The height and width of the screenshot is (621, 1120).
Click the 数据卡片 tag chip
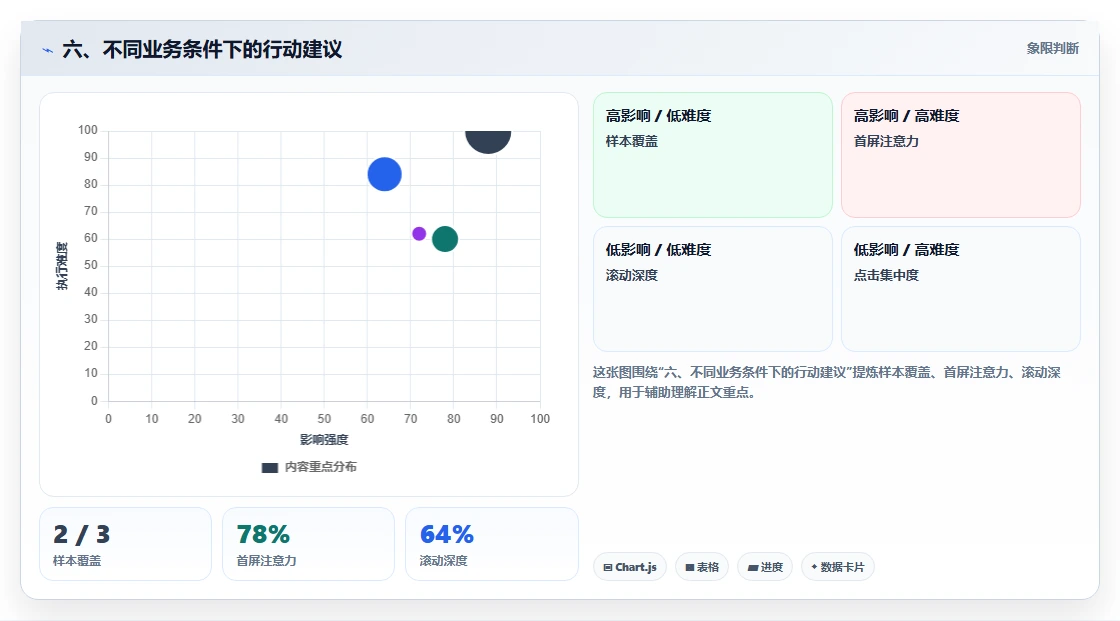tap(838, 567)
